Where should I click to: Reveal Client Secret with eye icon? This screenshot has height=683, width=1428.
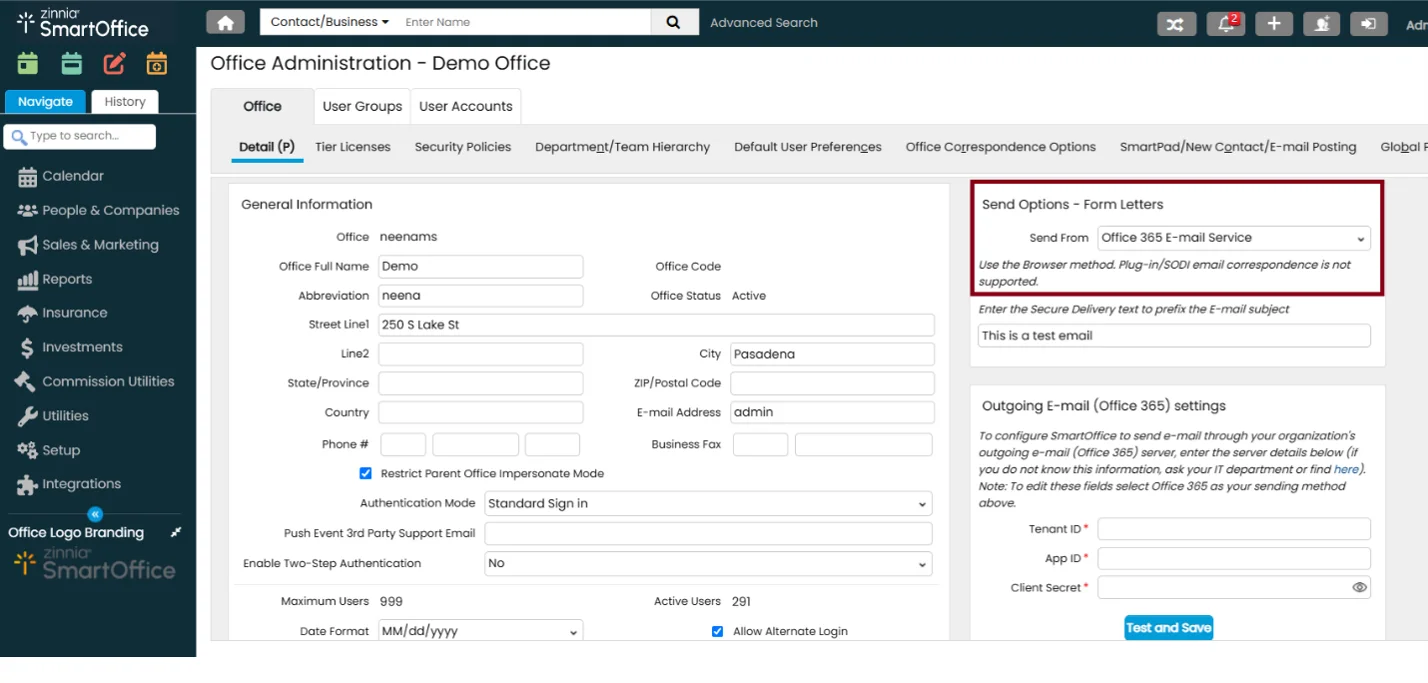coord(1359,588)
